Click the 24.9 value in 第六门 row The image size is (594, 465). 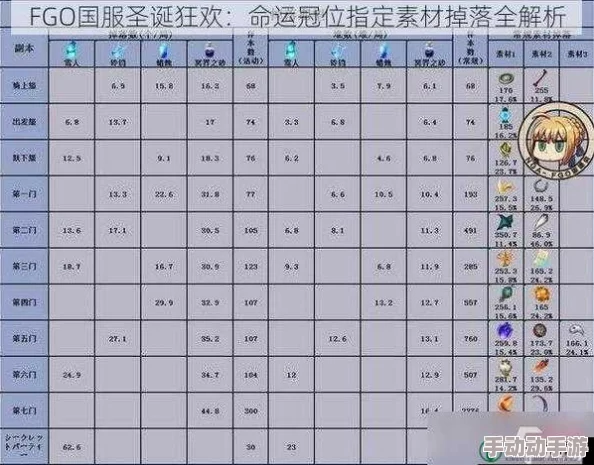point(72,375)
